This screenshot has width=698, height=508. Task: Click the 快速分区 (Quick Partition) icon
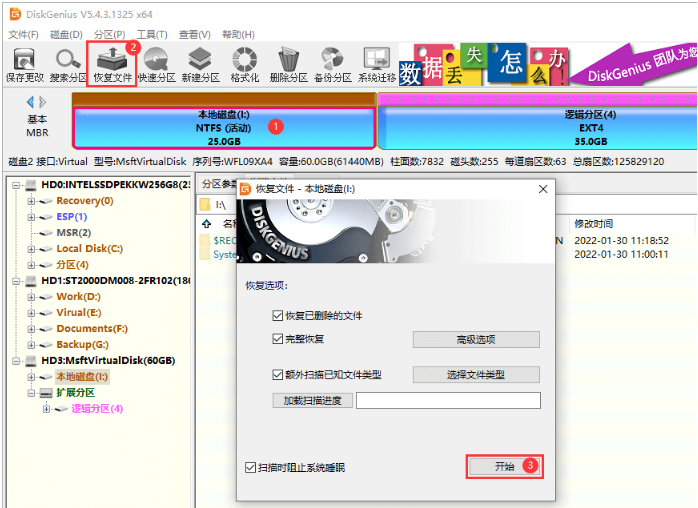[x=156, y=64]
